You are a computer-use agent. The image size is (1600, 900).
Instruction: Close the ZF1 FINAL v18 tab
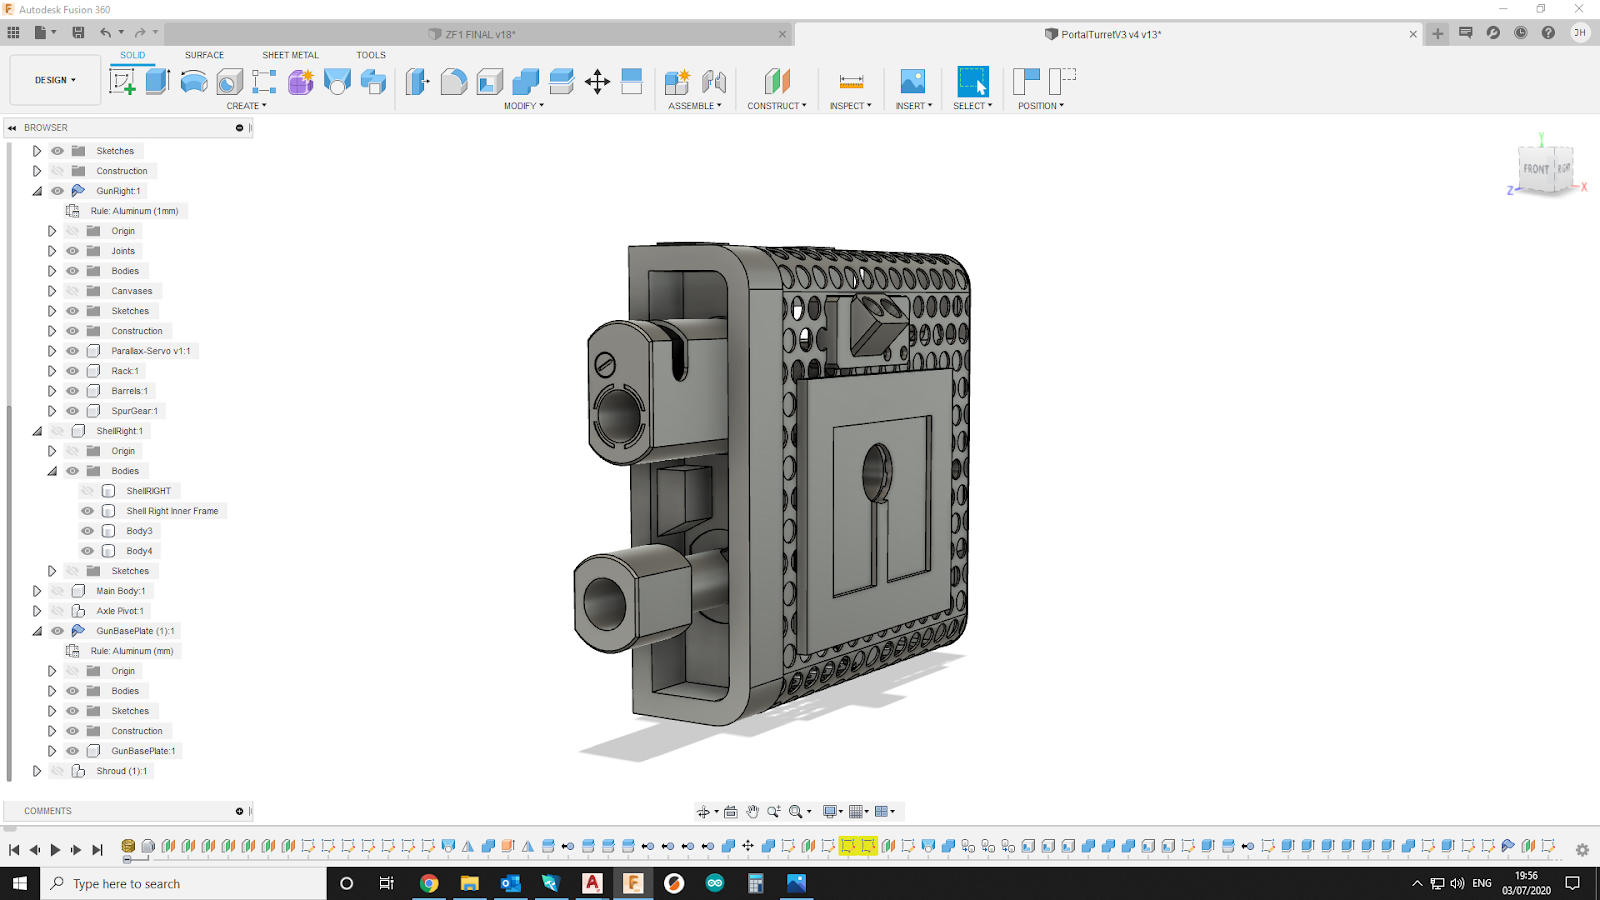[782, 34]
